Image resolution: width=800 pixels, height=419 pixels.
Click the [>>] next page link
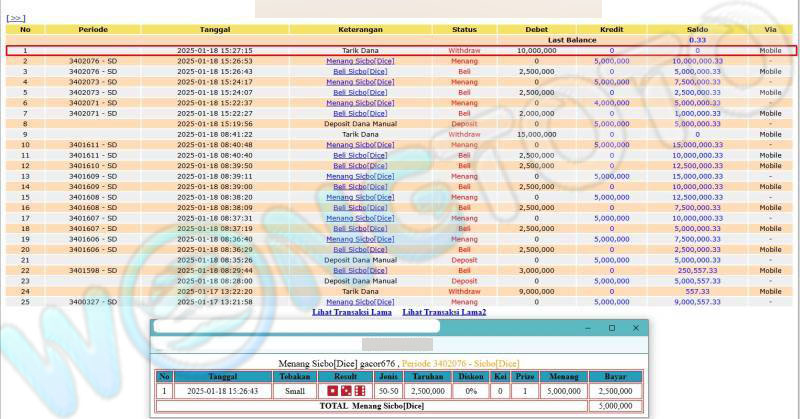[15, 18]
